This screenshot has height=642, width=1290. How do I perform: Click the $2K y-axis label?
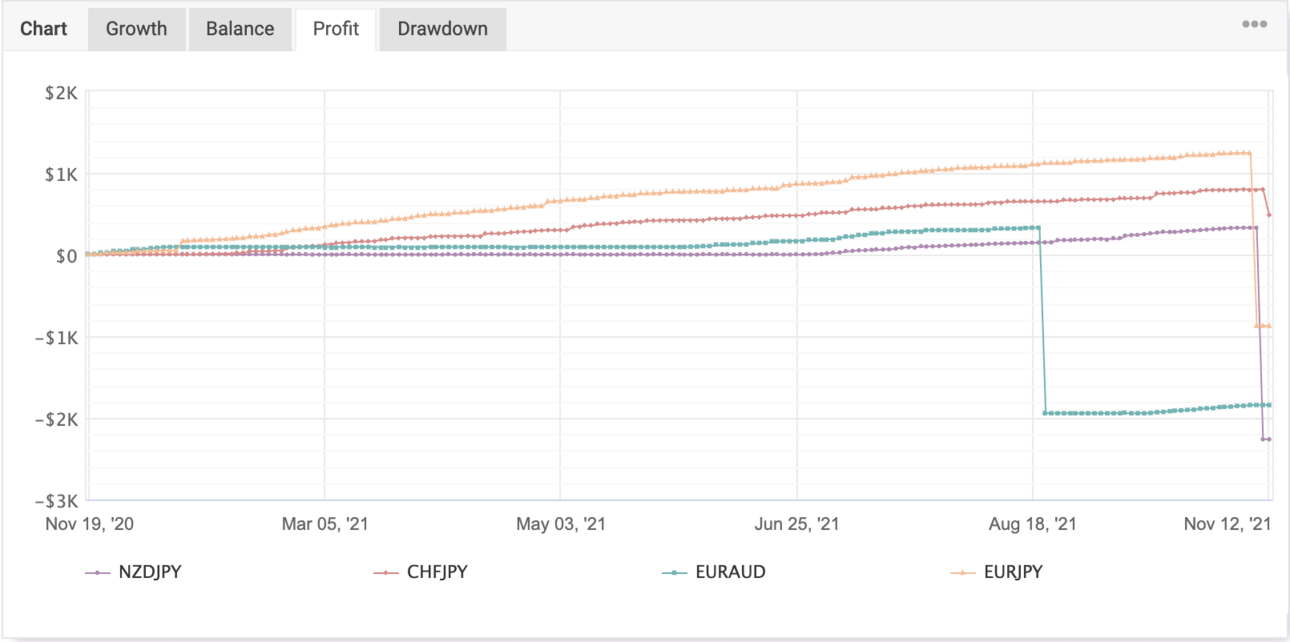pyautogui.click(x=60, y=93)
